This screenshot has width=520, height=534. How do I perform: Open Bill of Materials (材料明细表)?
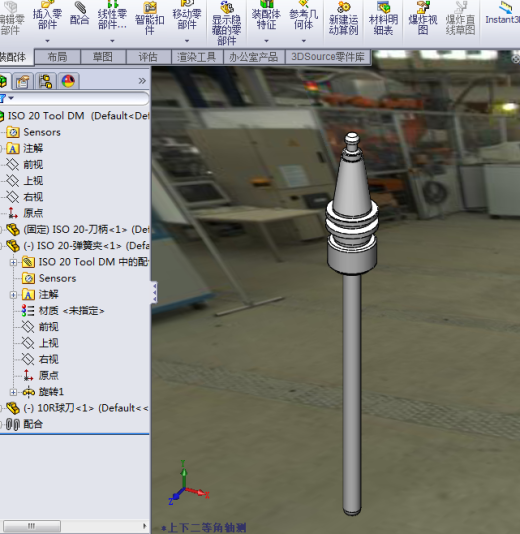(x=383, y=18)
